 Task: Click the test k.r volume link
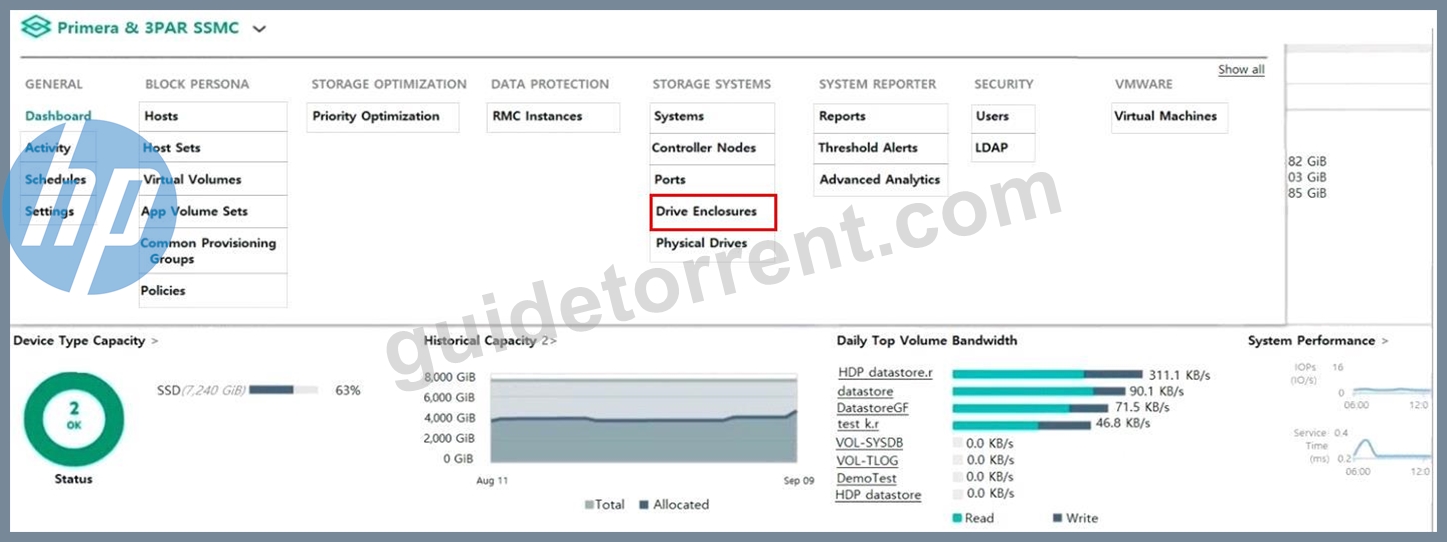tap(858, 424)
